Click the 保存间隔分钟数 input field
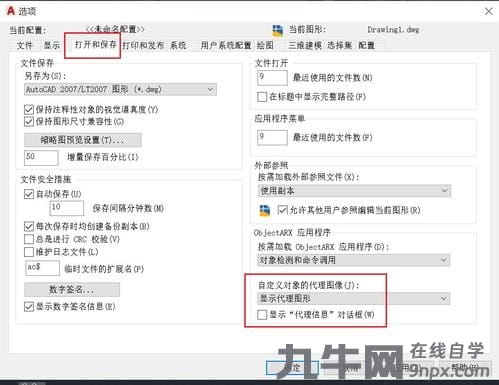Image resolution: width=499 pixels, height=385 pixels. point(66,208)
